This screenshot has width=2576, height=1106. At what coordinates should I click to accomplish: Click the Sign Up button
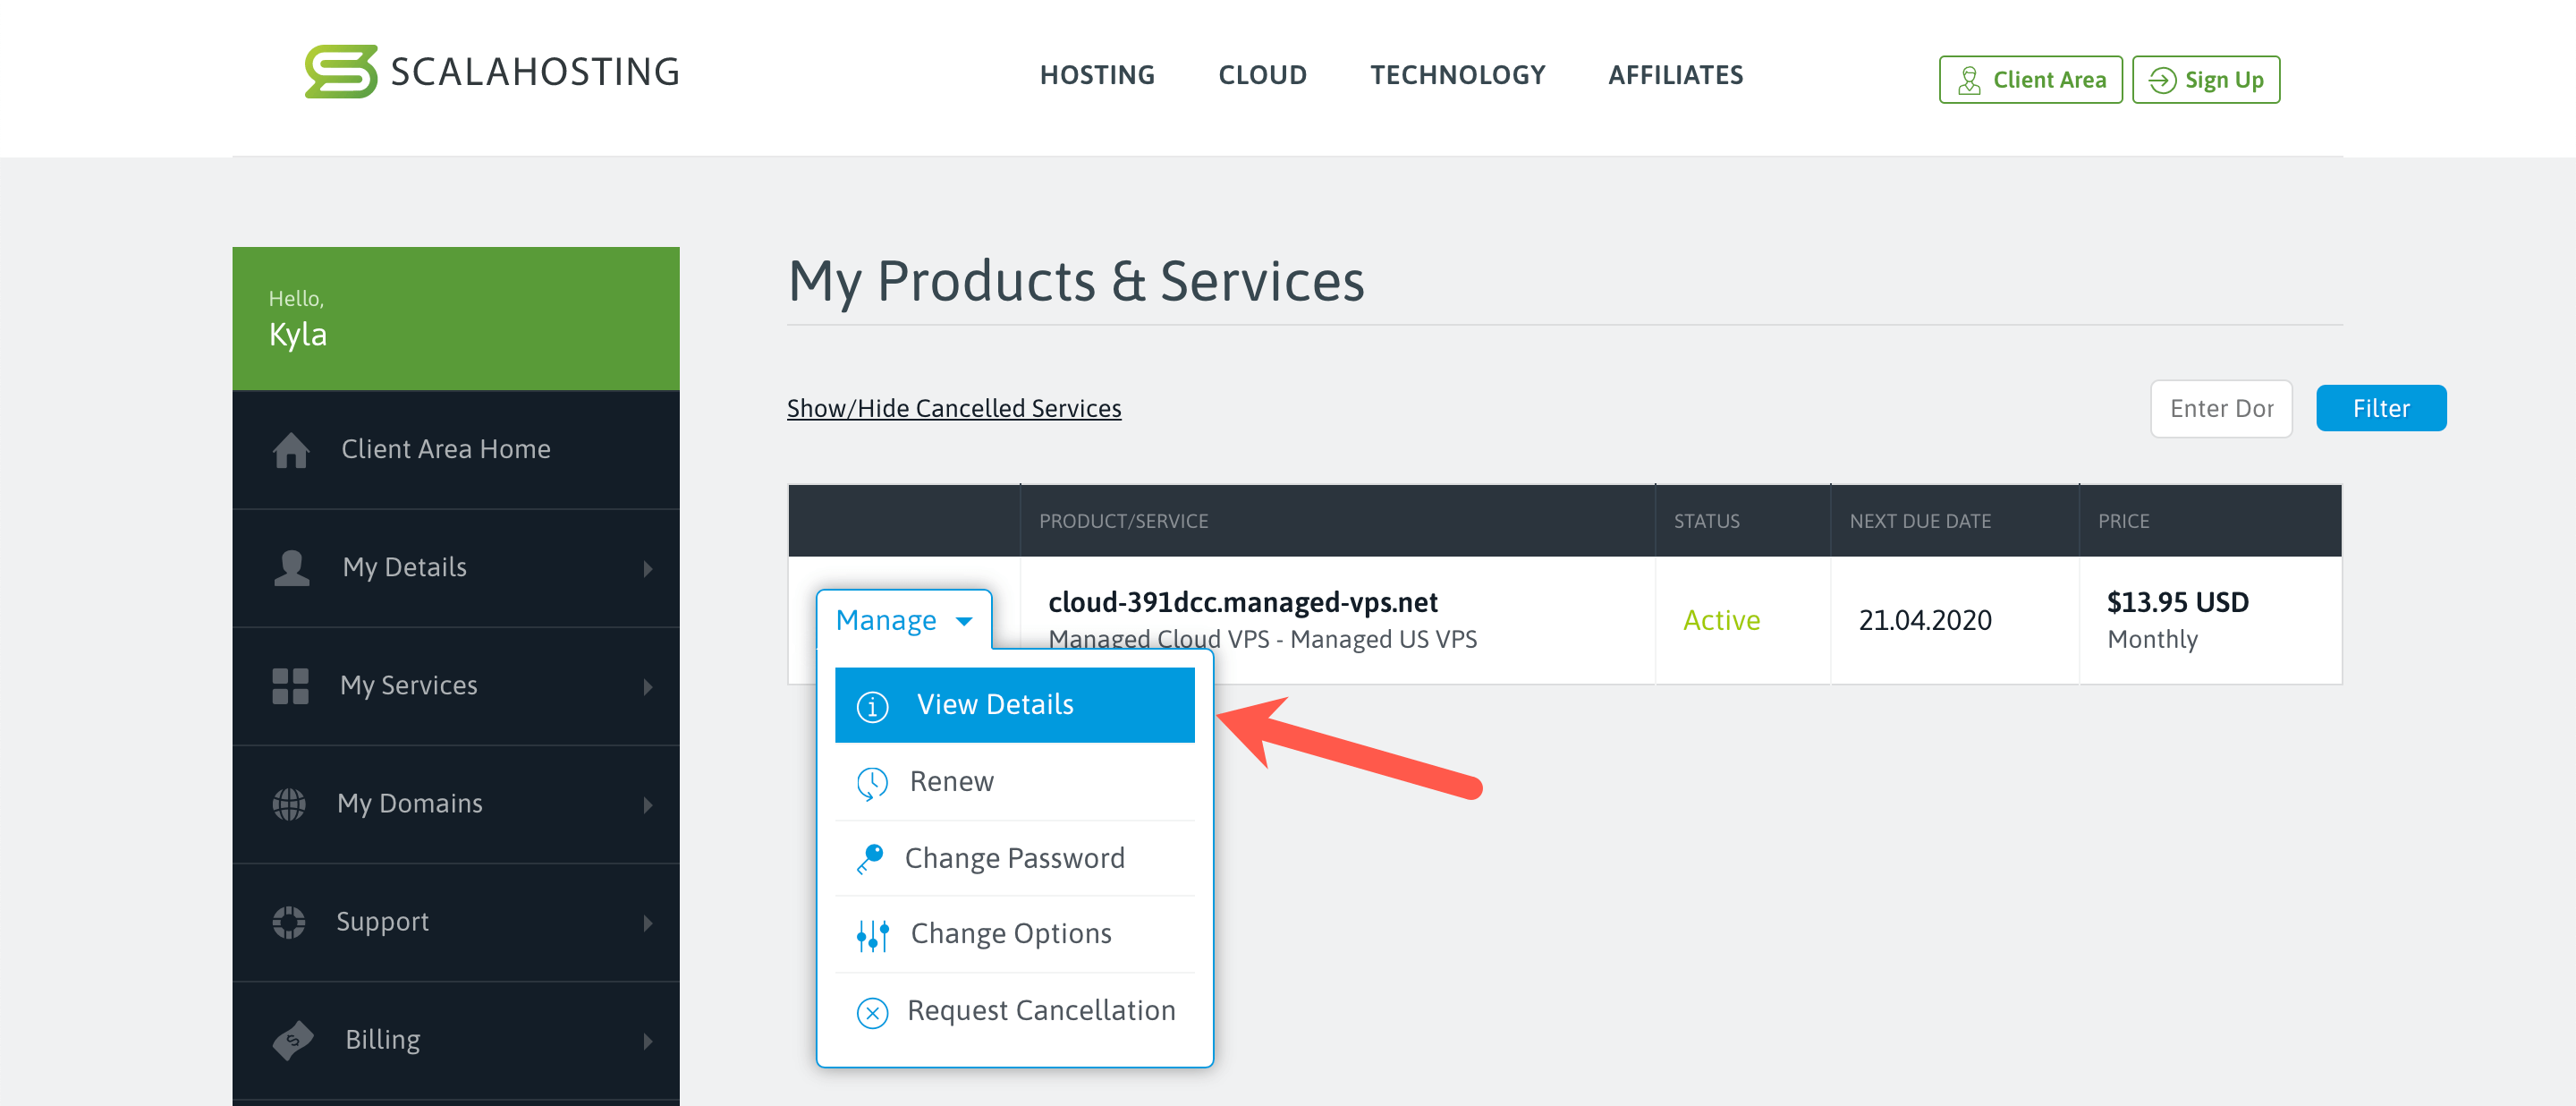pyautogui.click(x=2205, y=80)
